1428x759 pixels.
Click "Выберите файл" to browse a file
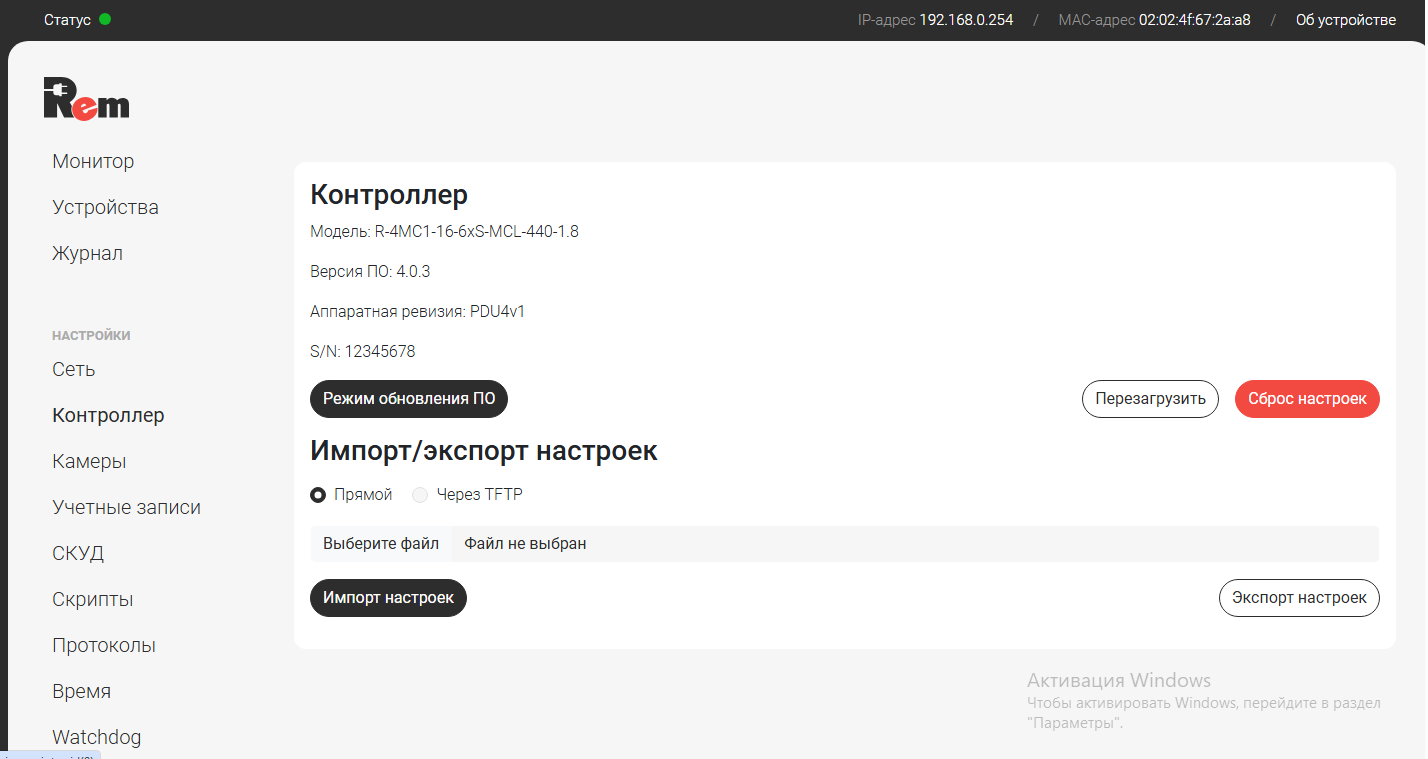(381, 544)
